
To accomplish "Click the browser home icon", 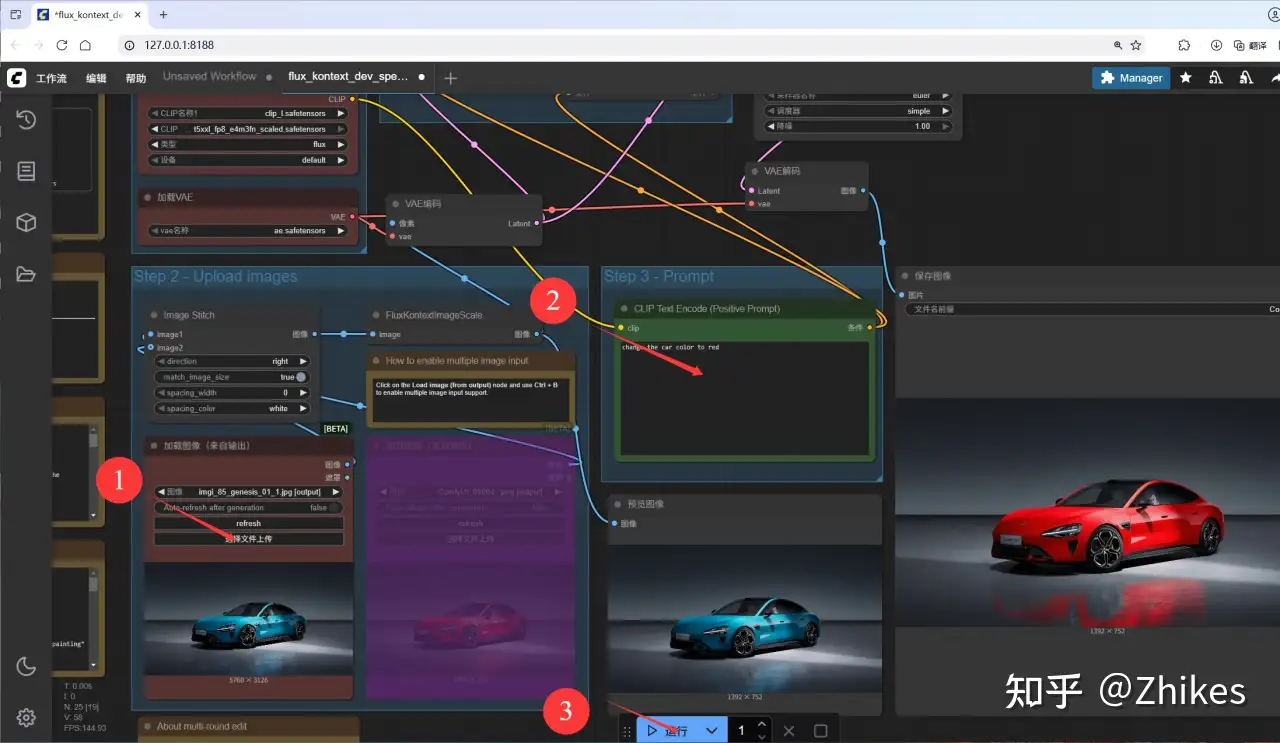I will tap(85, 45).
